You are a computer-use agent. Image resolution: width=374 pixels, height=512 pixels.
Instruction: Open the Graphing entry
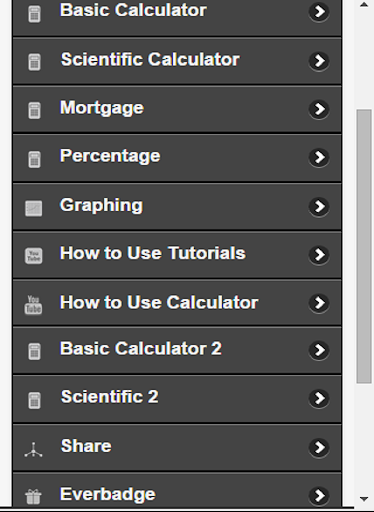coord(177,207)
